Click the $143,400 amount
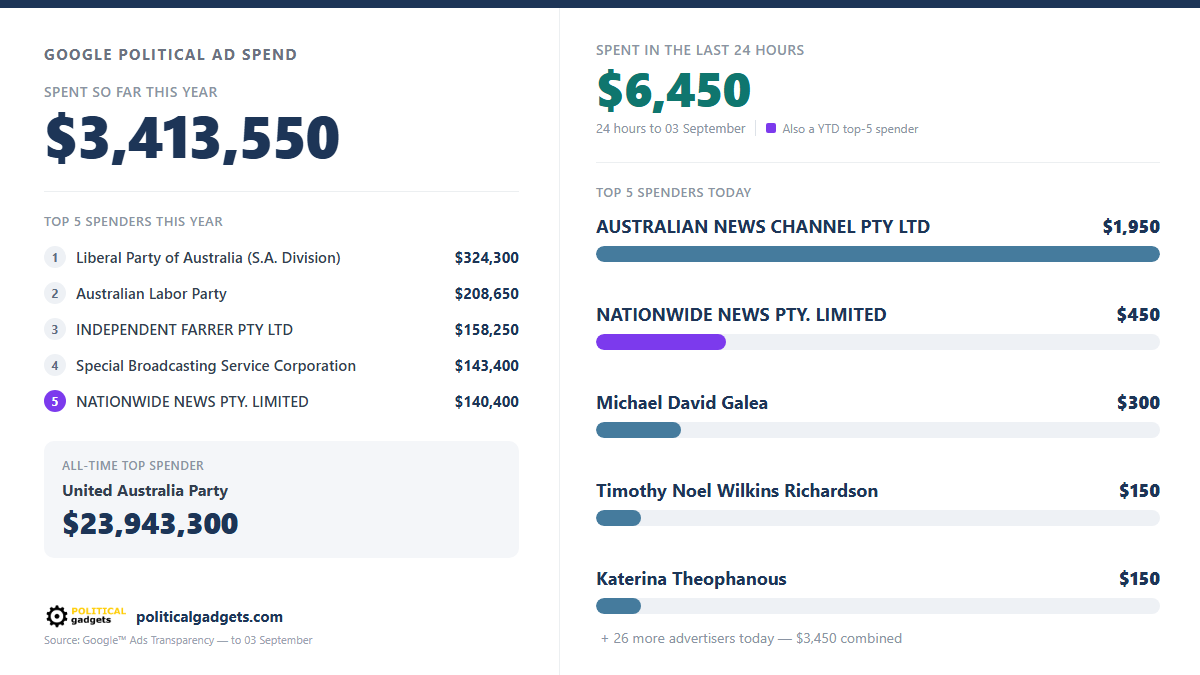This screenshot has width=1200, height=675. coord(487,366)
